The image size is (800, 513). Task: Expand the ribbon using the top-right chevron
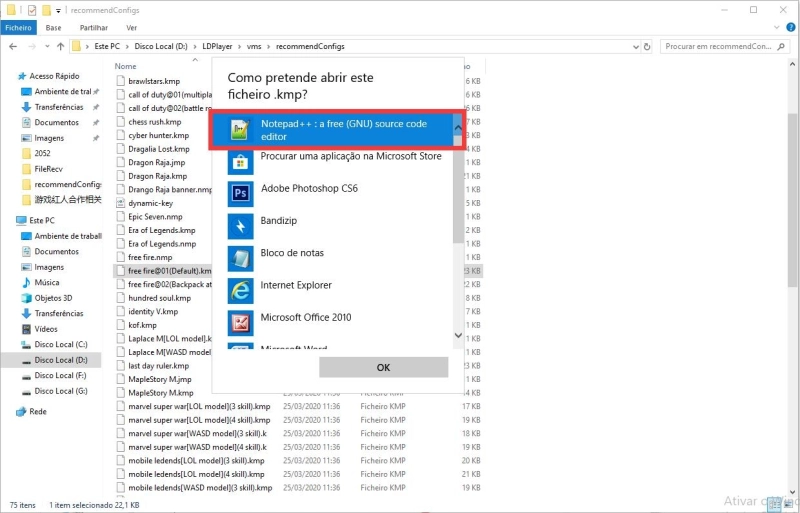775,28
